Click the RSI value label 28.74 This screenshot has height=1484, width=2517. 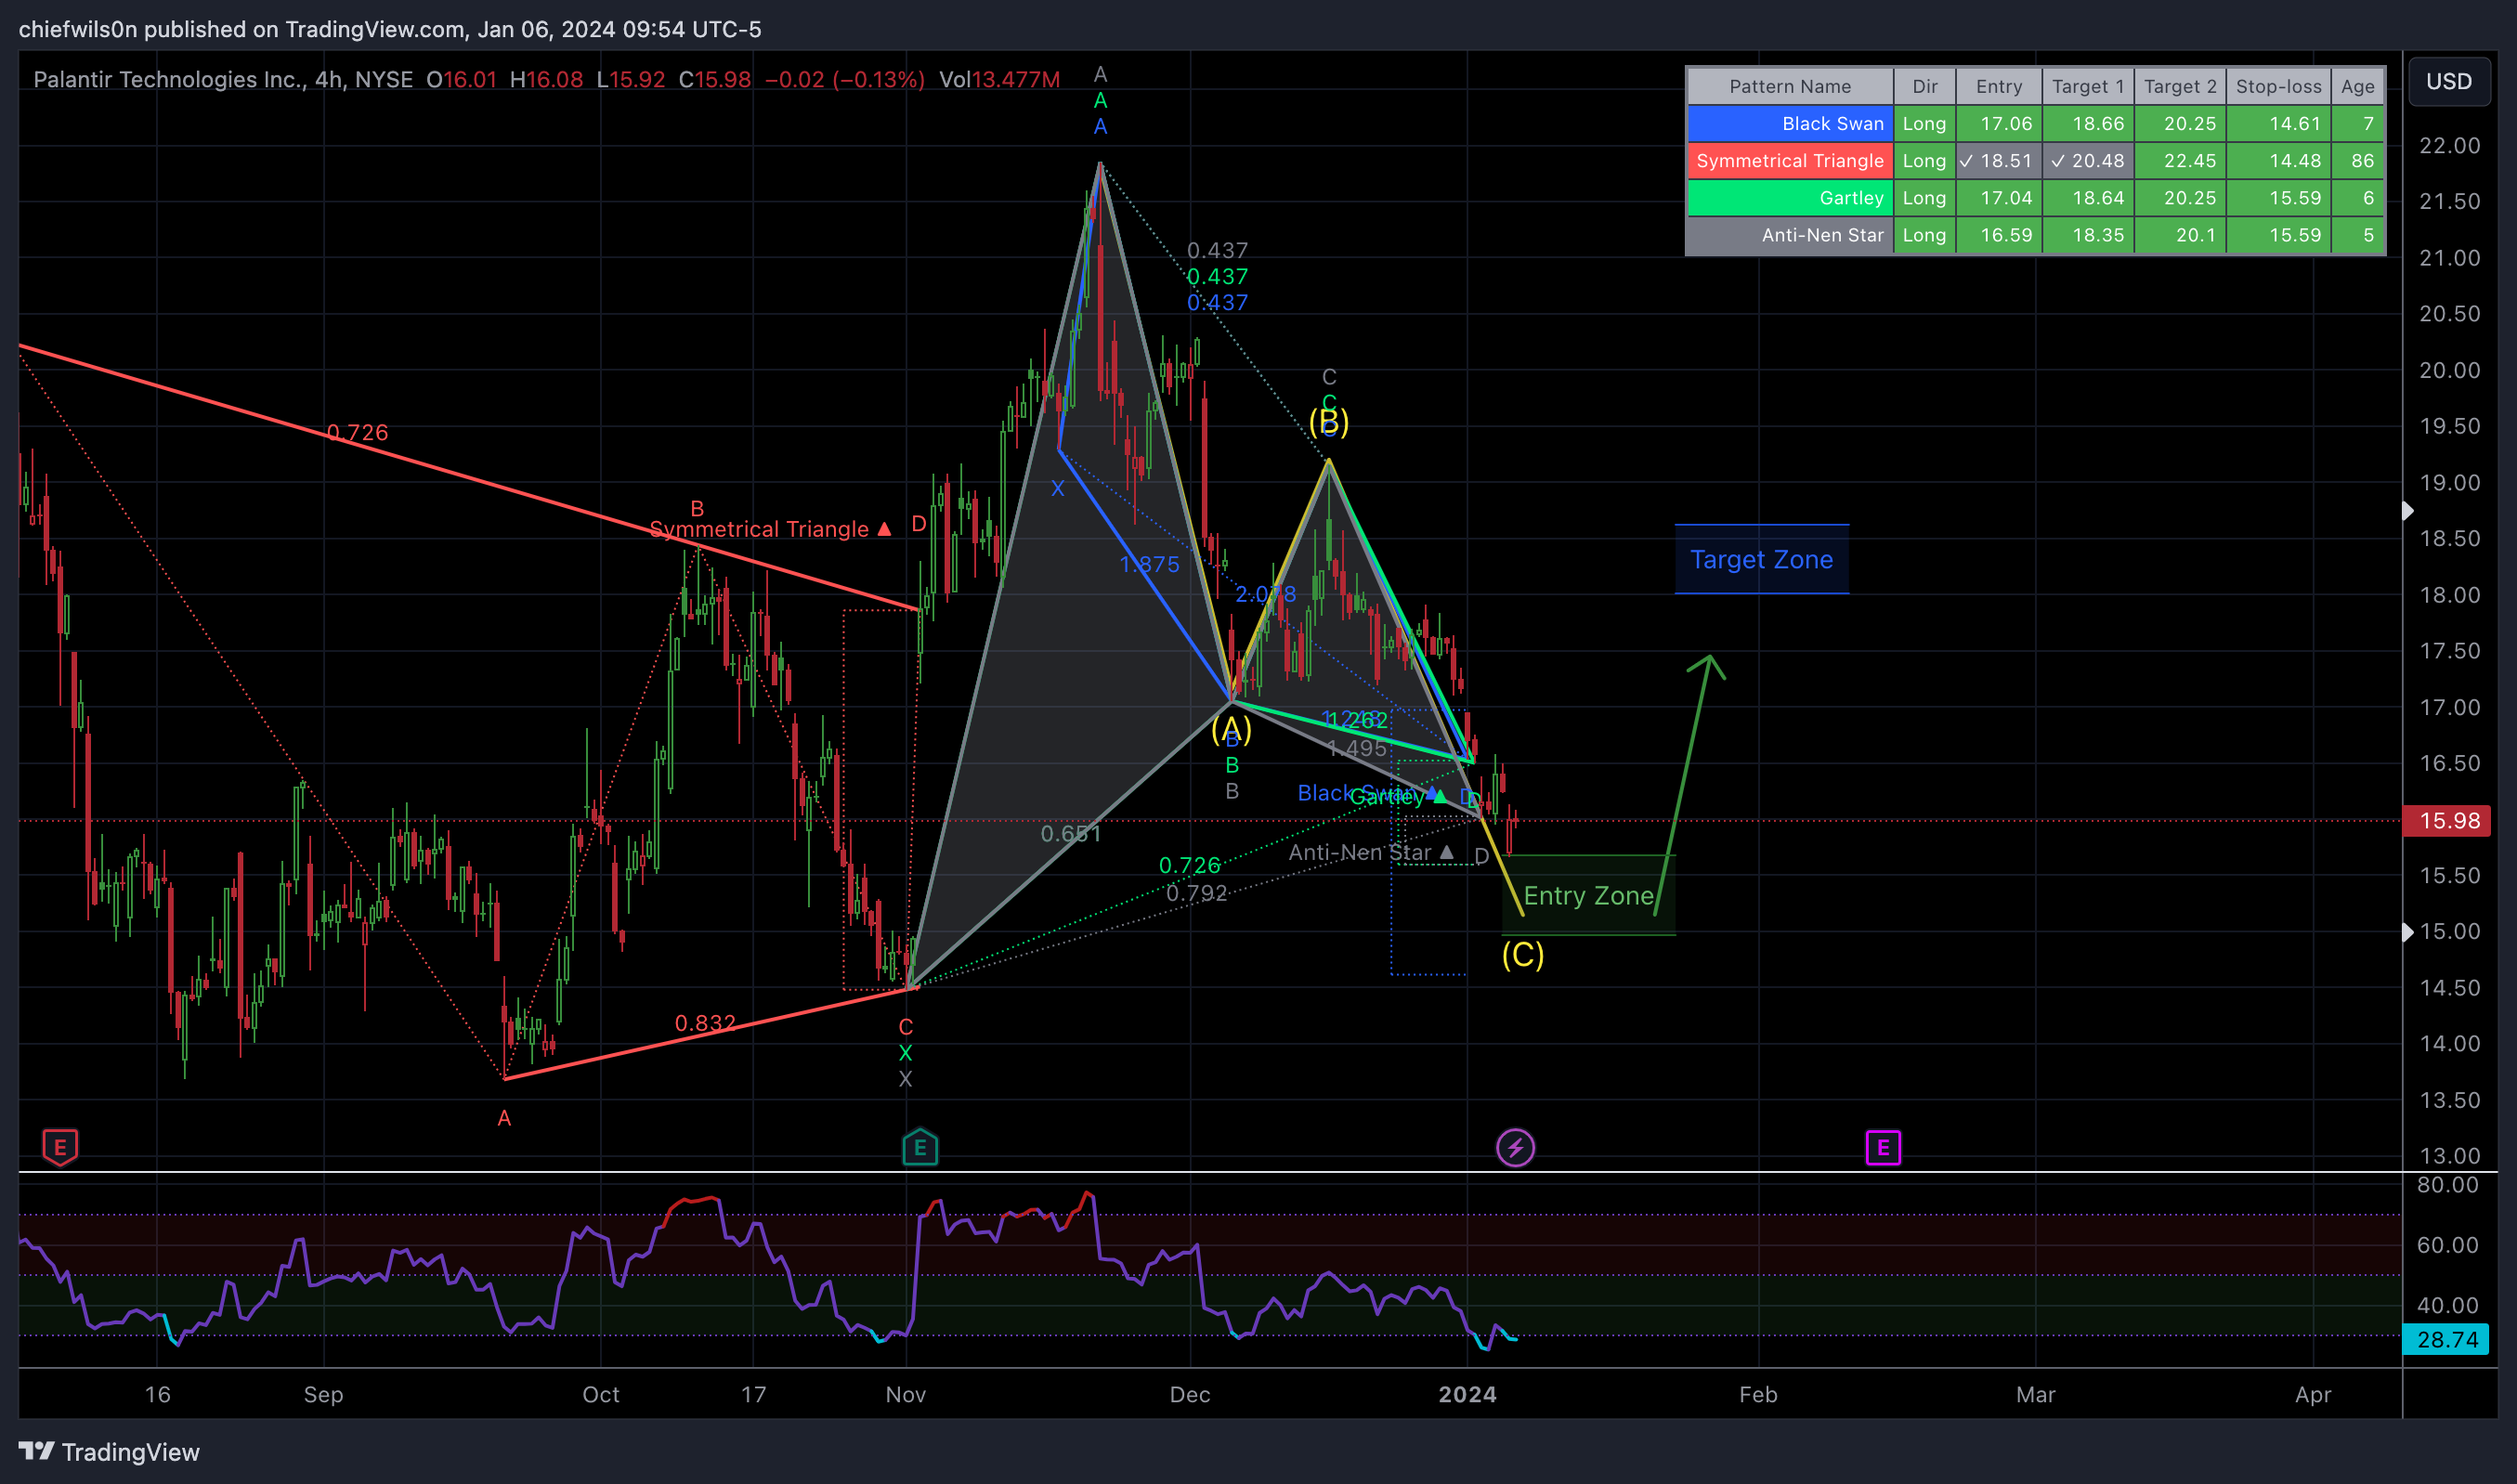(x=2447, y=1340)
